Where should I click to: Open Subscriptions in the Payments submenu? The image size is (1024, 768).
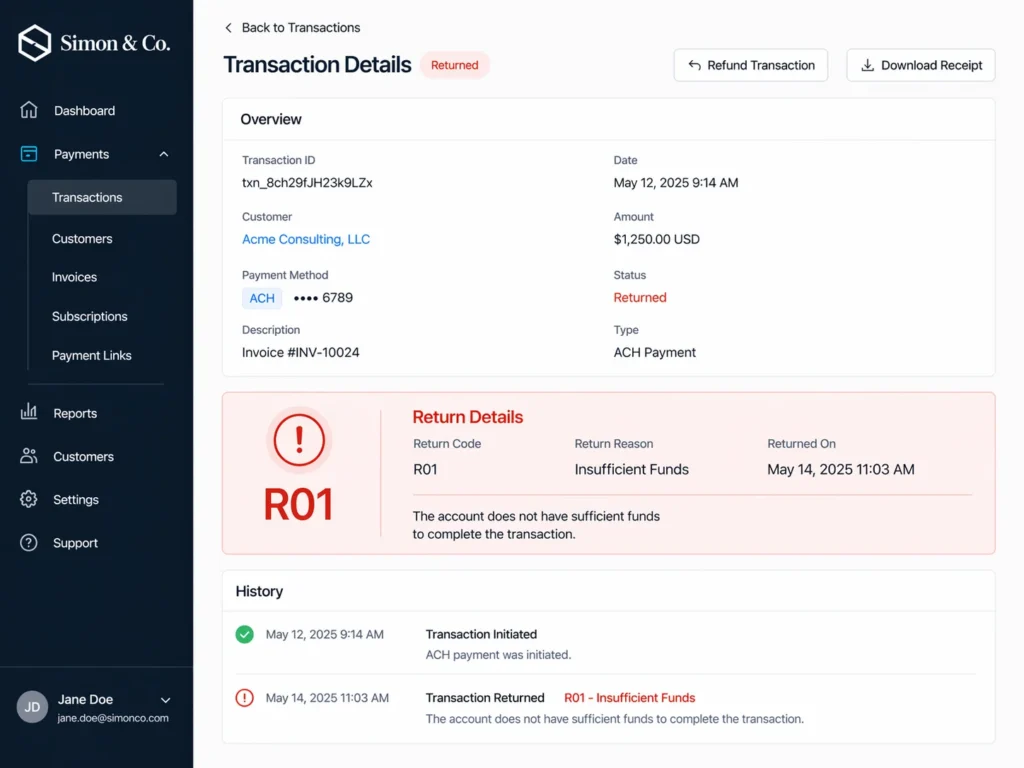(89, 316)
